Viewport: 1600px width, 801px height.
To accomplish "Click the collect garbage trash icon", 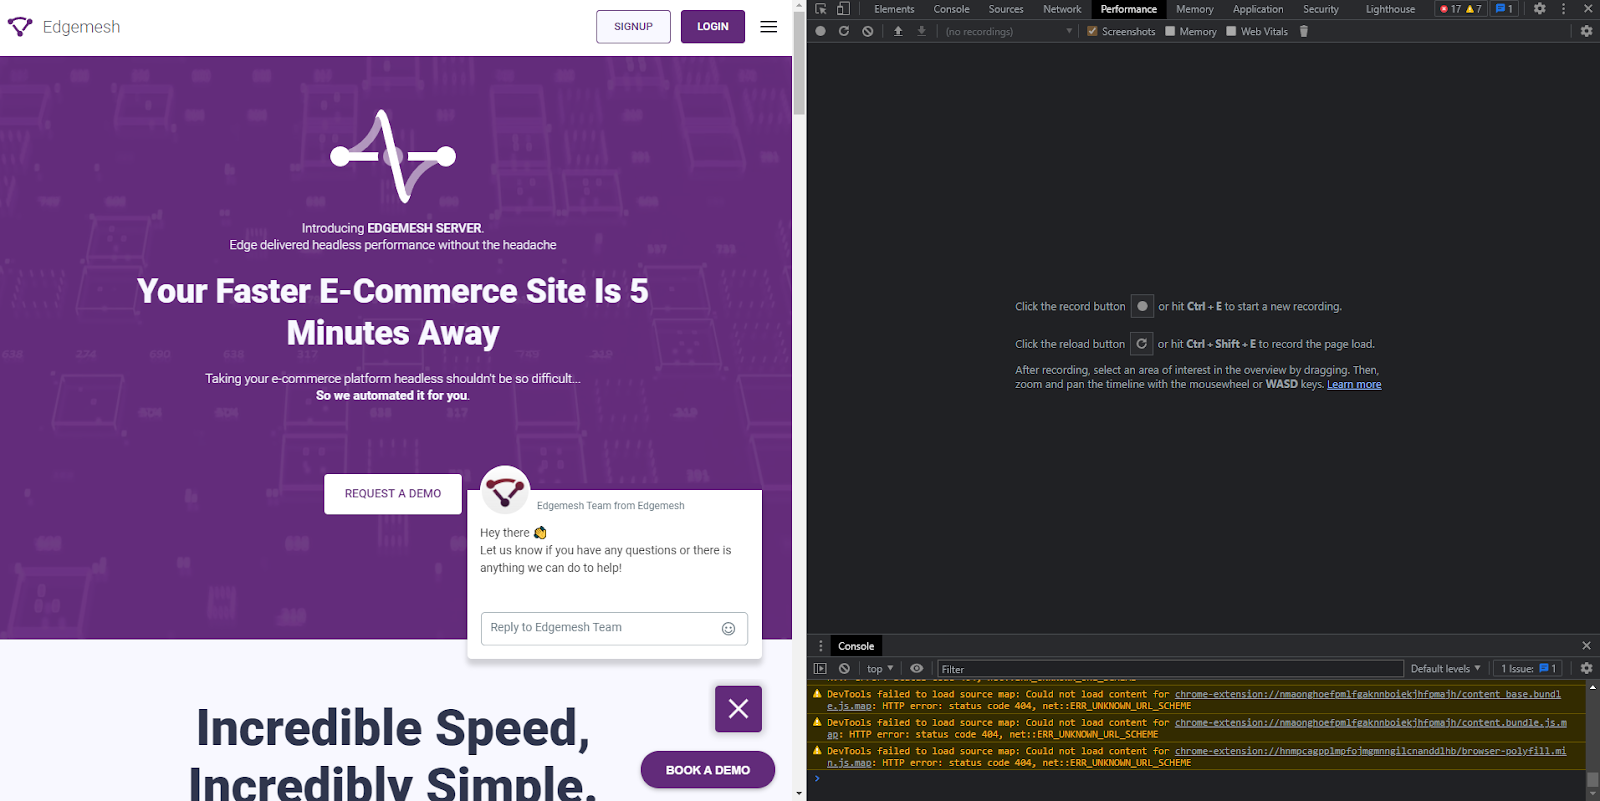I will (x=1304, y=31).
